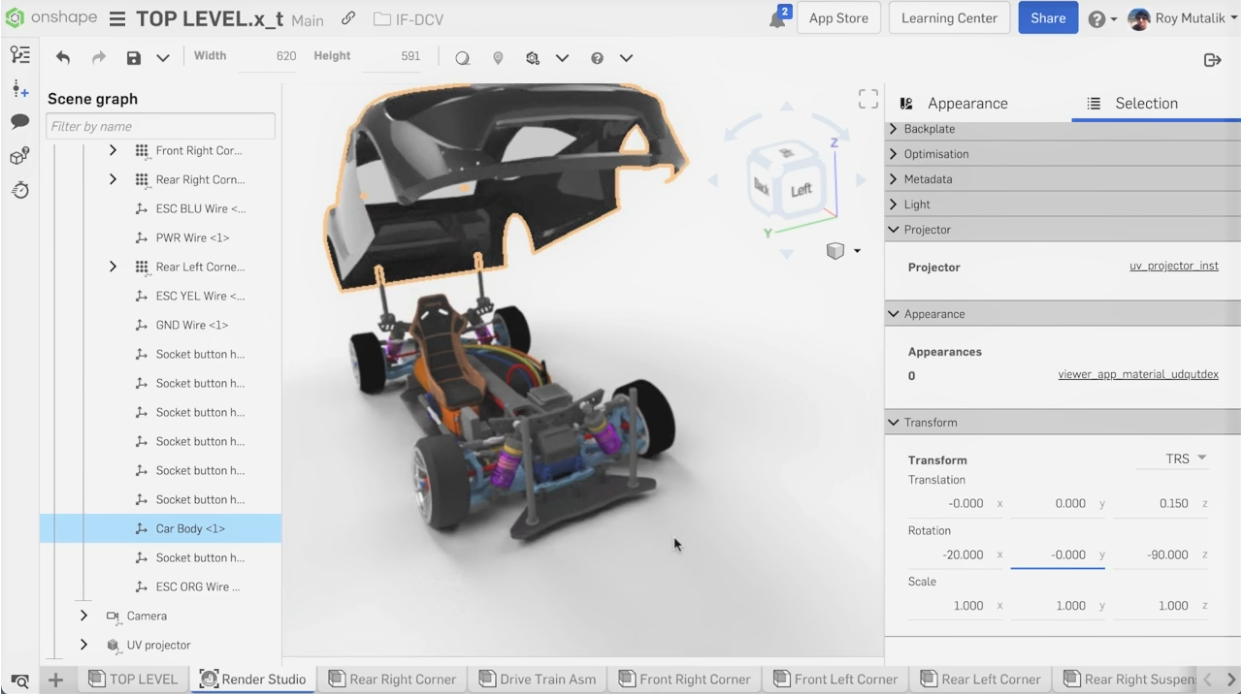1241x694 pixels.
Task: Expand the Front Right Corner node
Action: click(x=113, y=151)
